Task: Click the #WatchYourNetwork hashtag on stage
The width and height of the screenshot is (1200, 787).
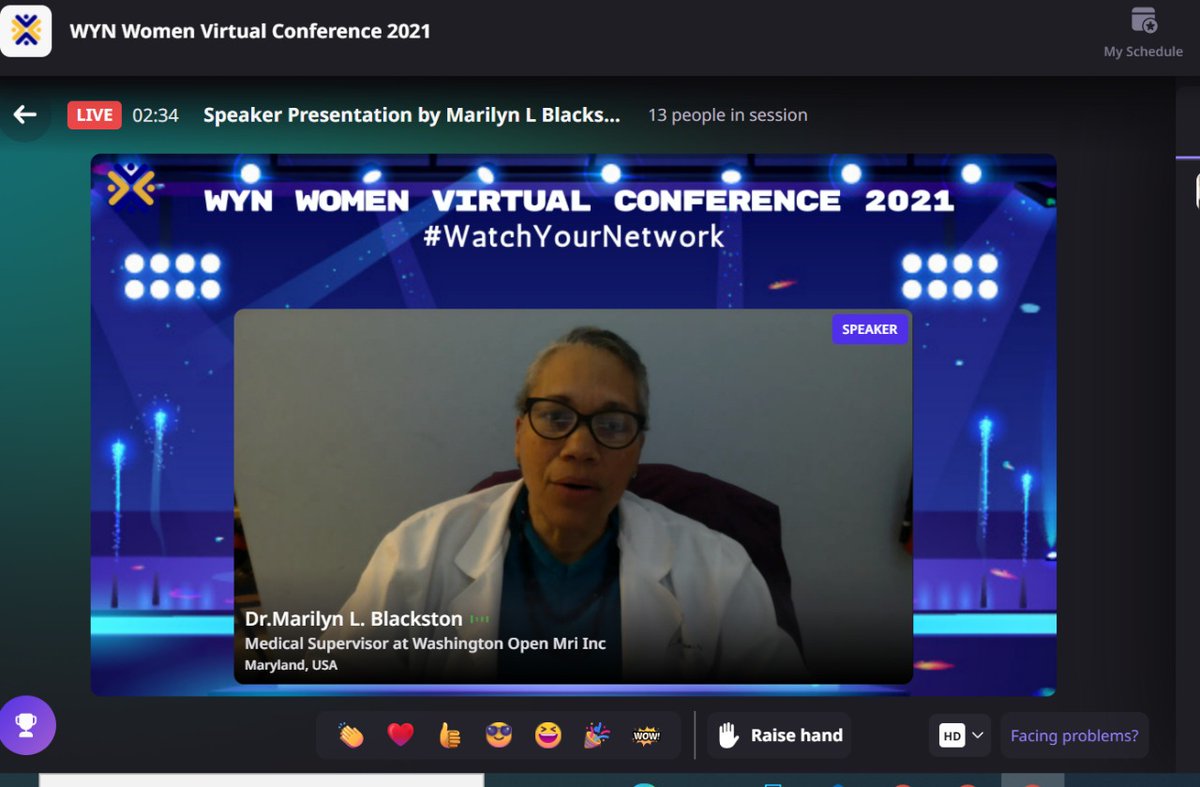Action: [x=575, y=236]
